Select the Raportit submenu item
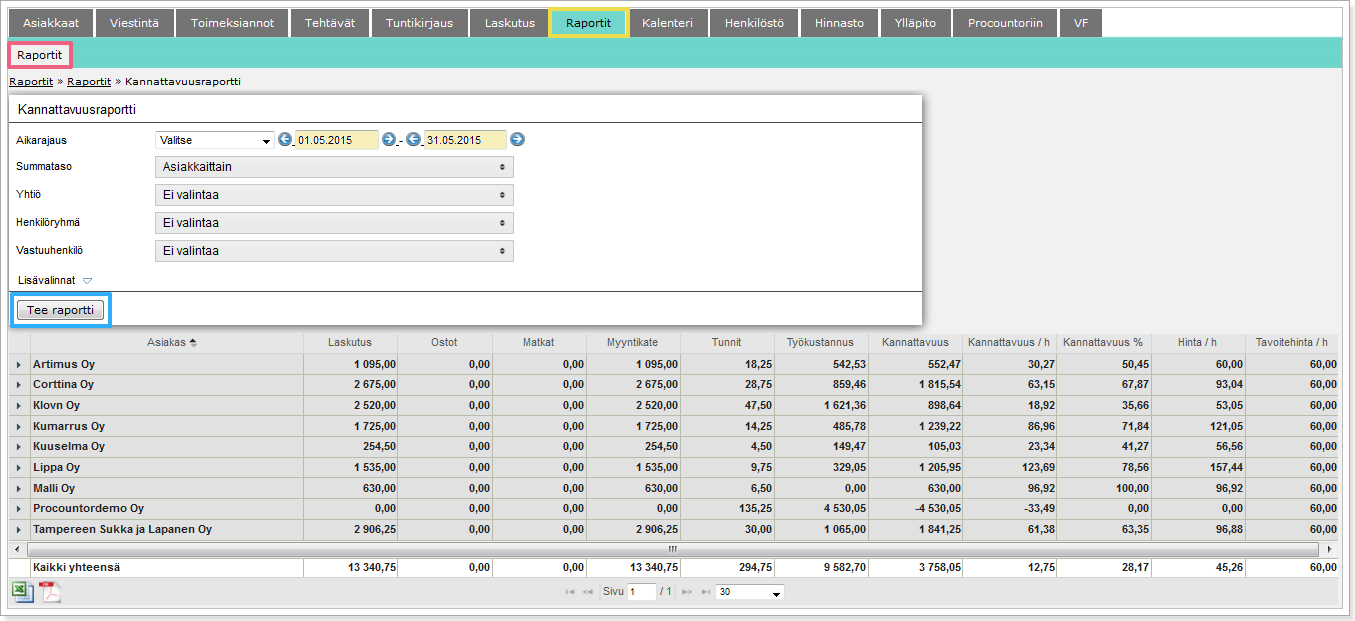The image size is (1355, 621). click(x=40, y=54)
